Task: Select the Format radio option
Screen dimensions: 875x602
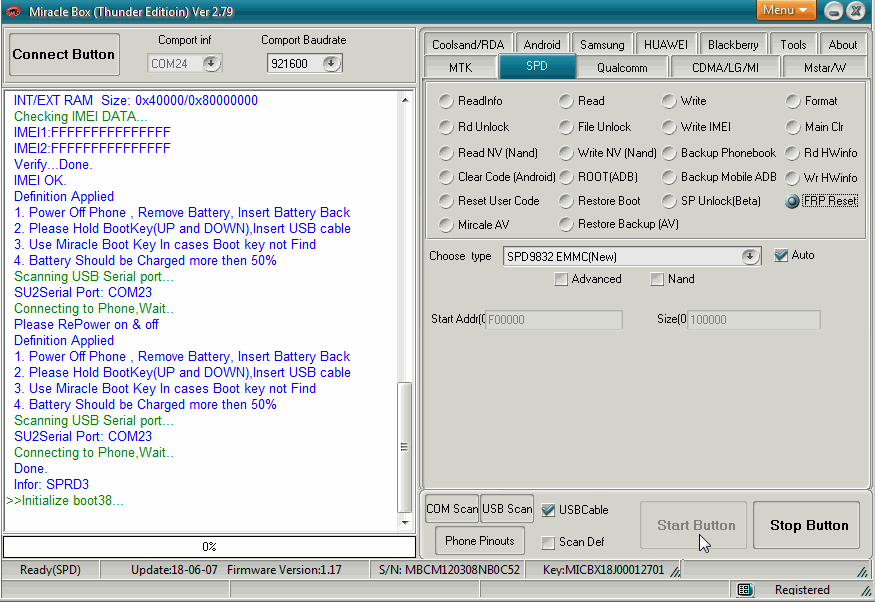Action: pyautogui.click(x=793, y=101)
